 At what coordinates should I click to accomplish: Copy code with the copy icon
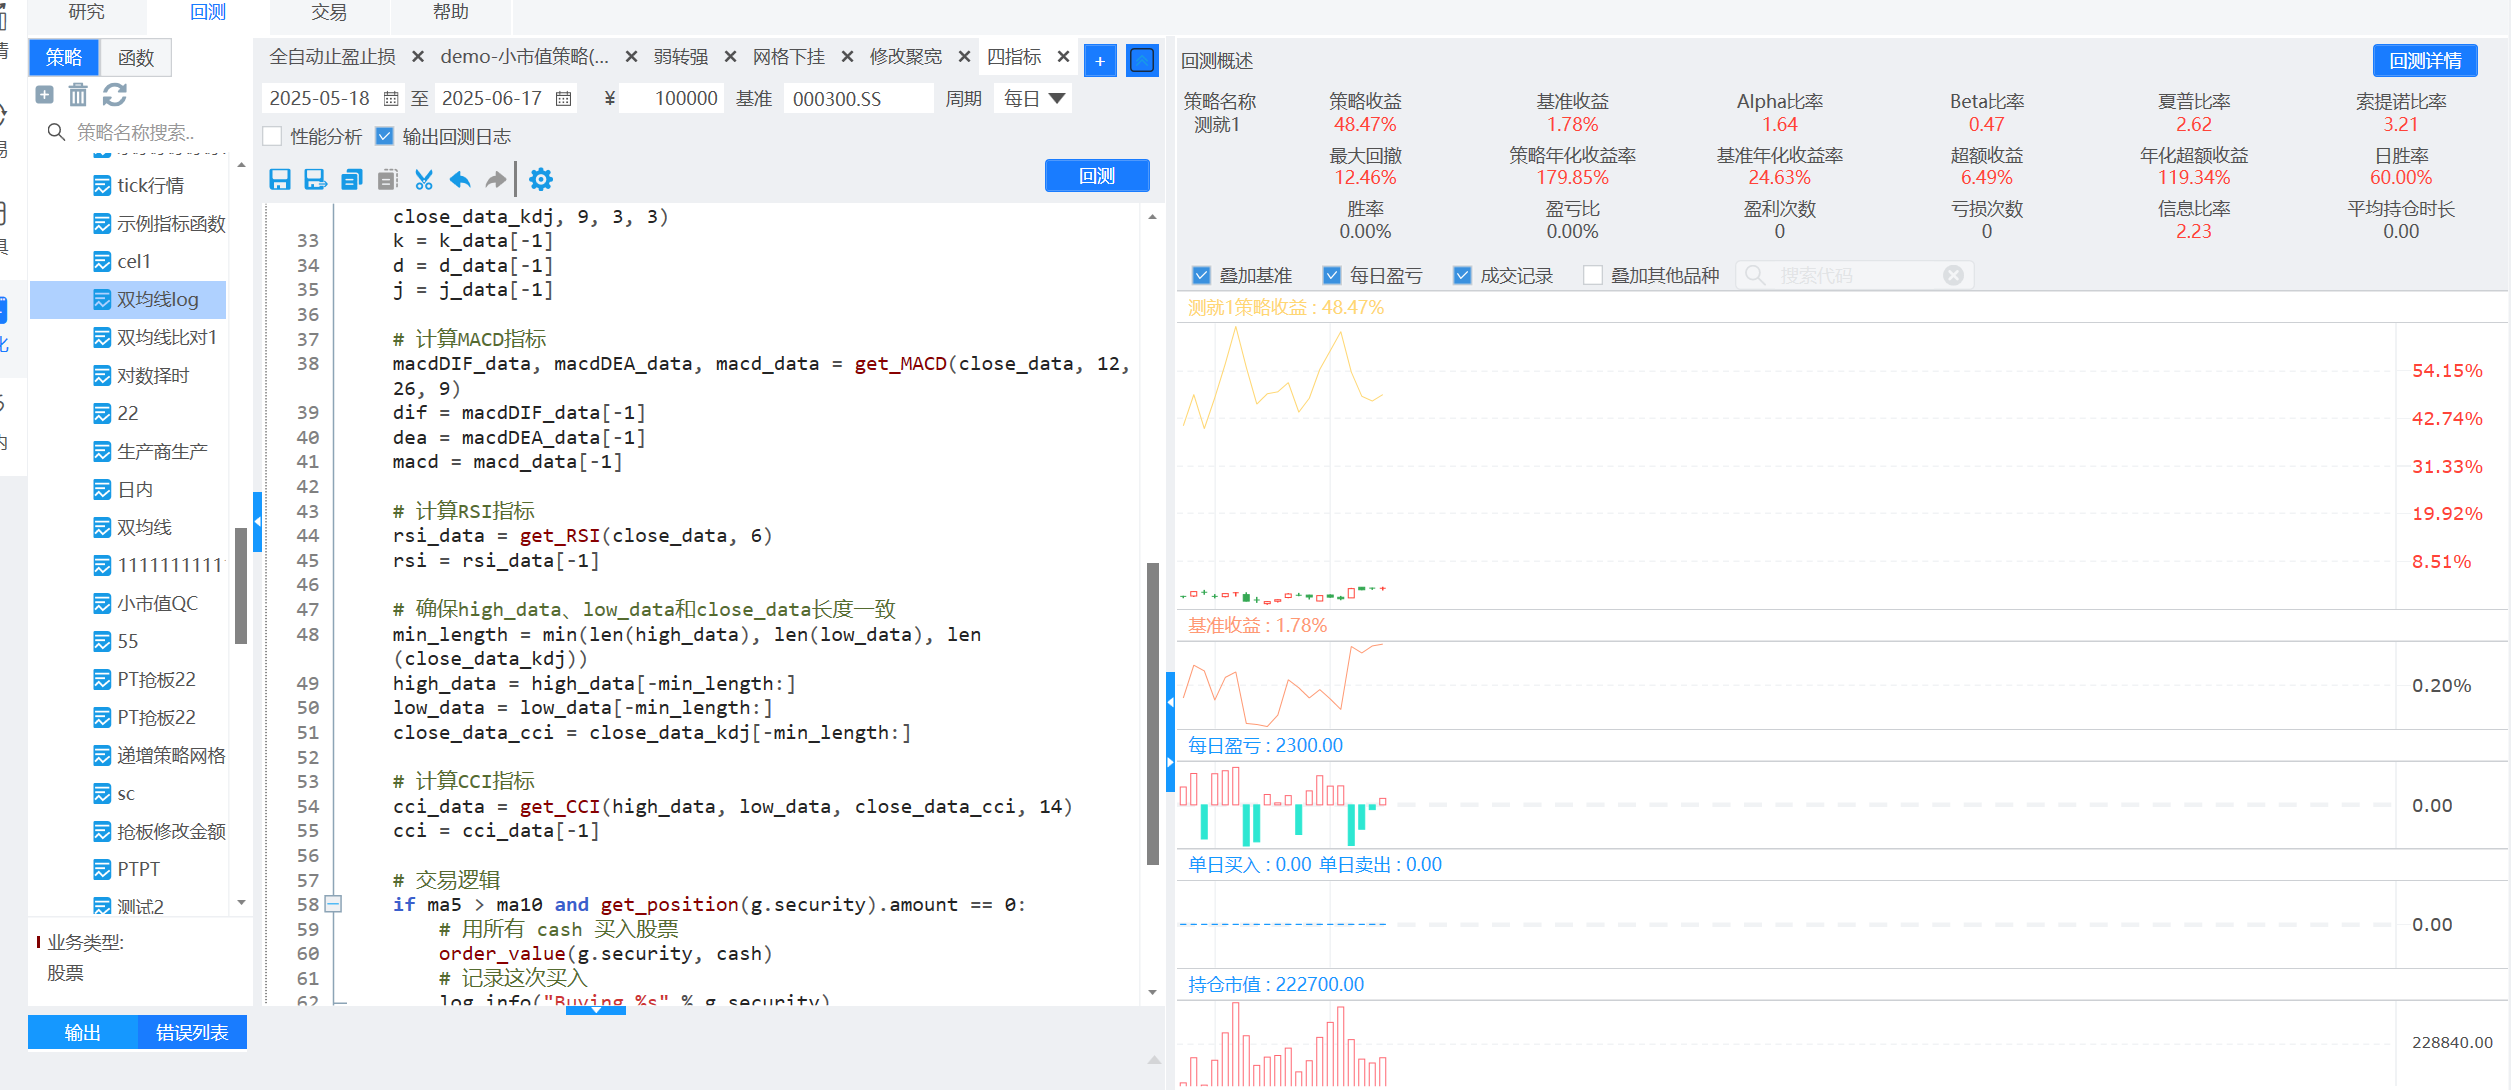pos(352,179)
